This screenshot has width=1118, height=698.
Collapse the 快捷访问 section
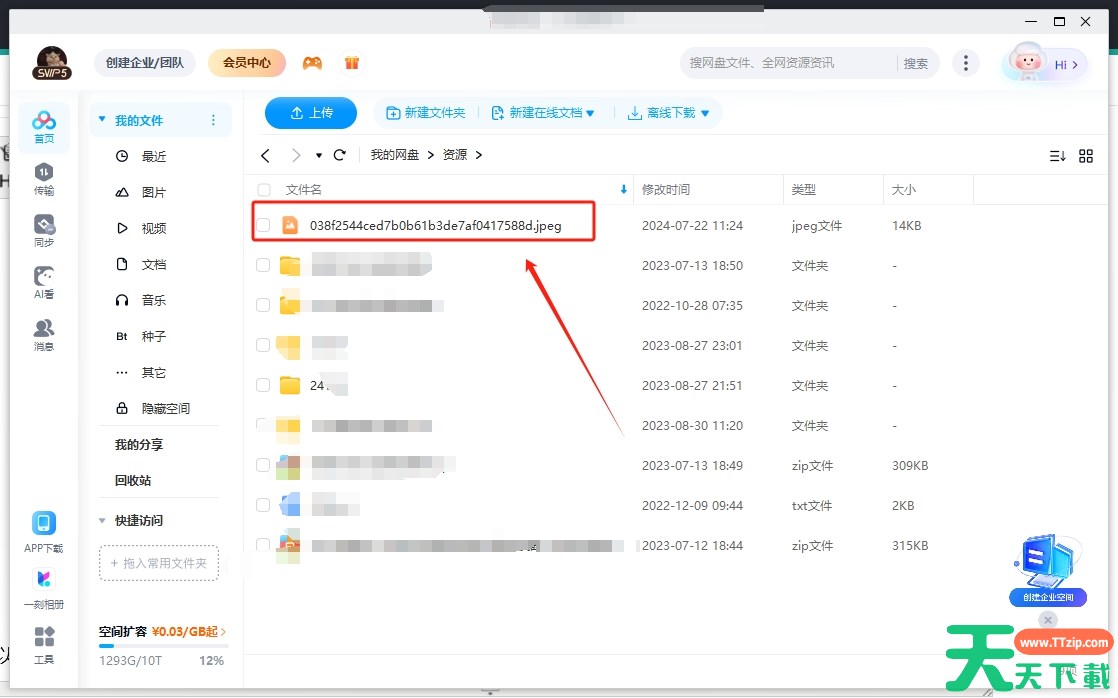[x=102, y=521]
